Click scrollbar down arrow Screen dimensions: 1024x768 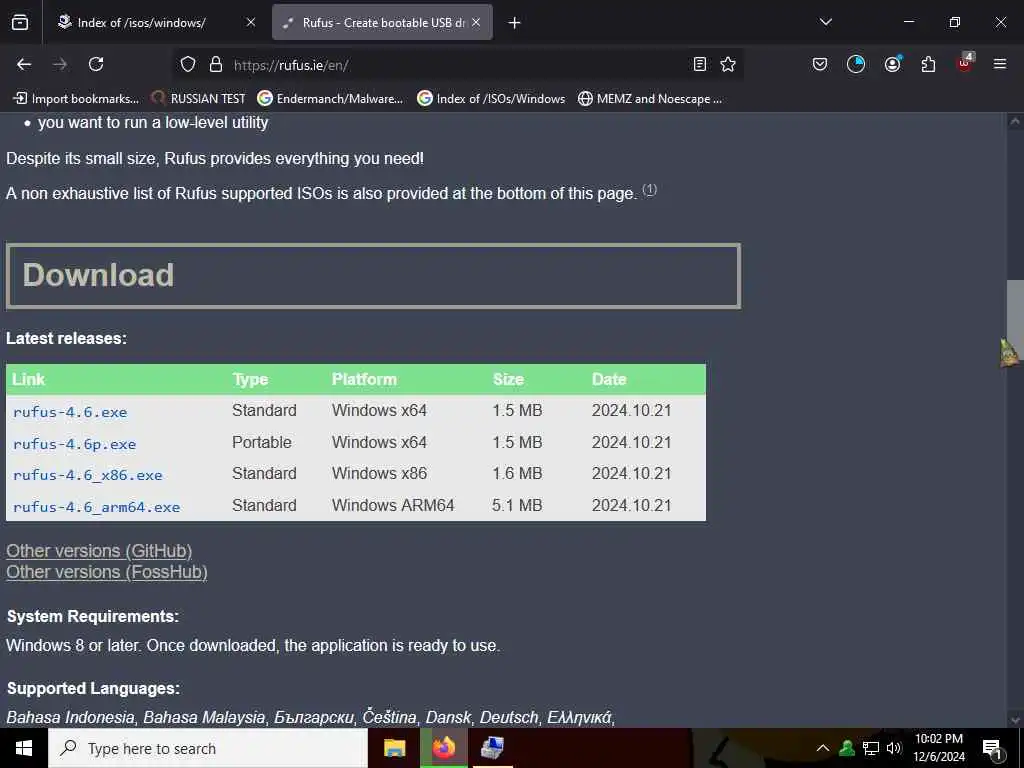(x=1015, y=720)
